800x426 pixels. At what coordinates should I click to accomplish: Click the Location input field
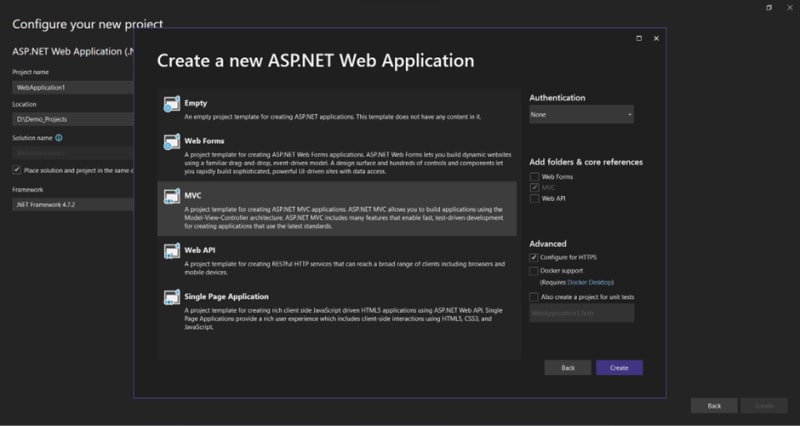tap(72, 119)
